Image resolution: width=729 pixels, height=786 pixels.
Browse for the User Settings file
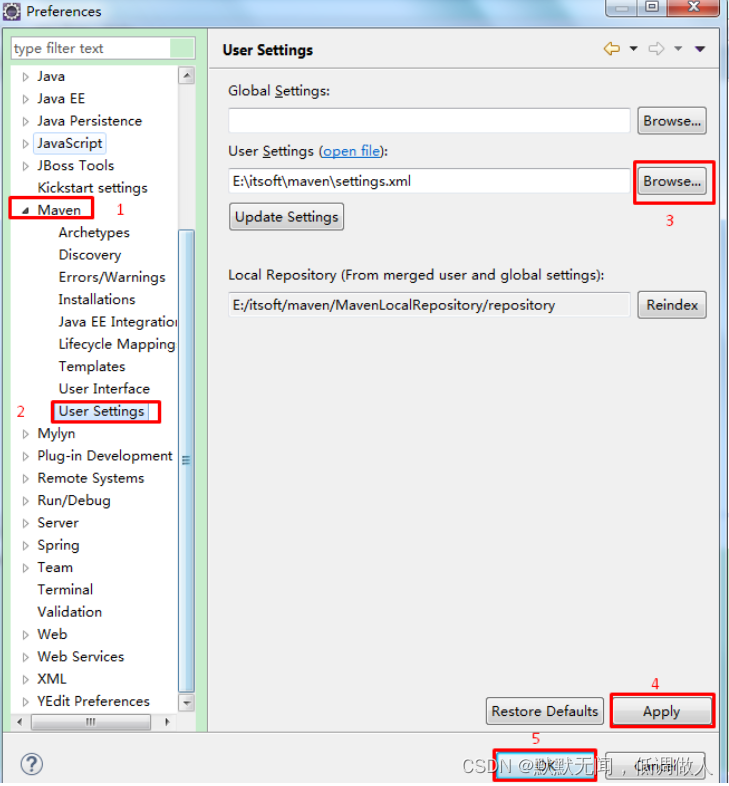(672, 181)
